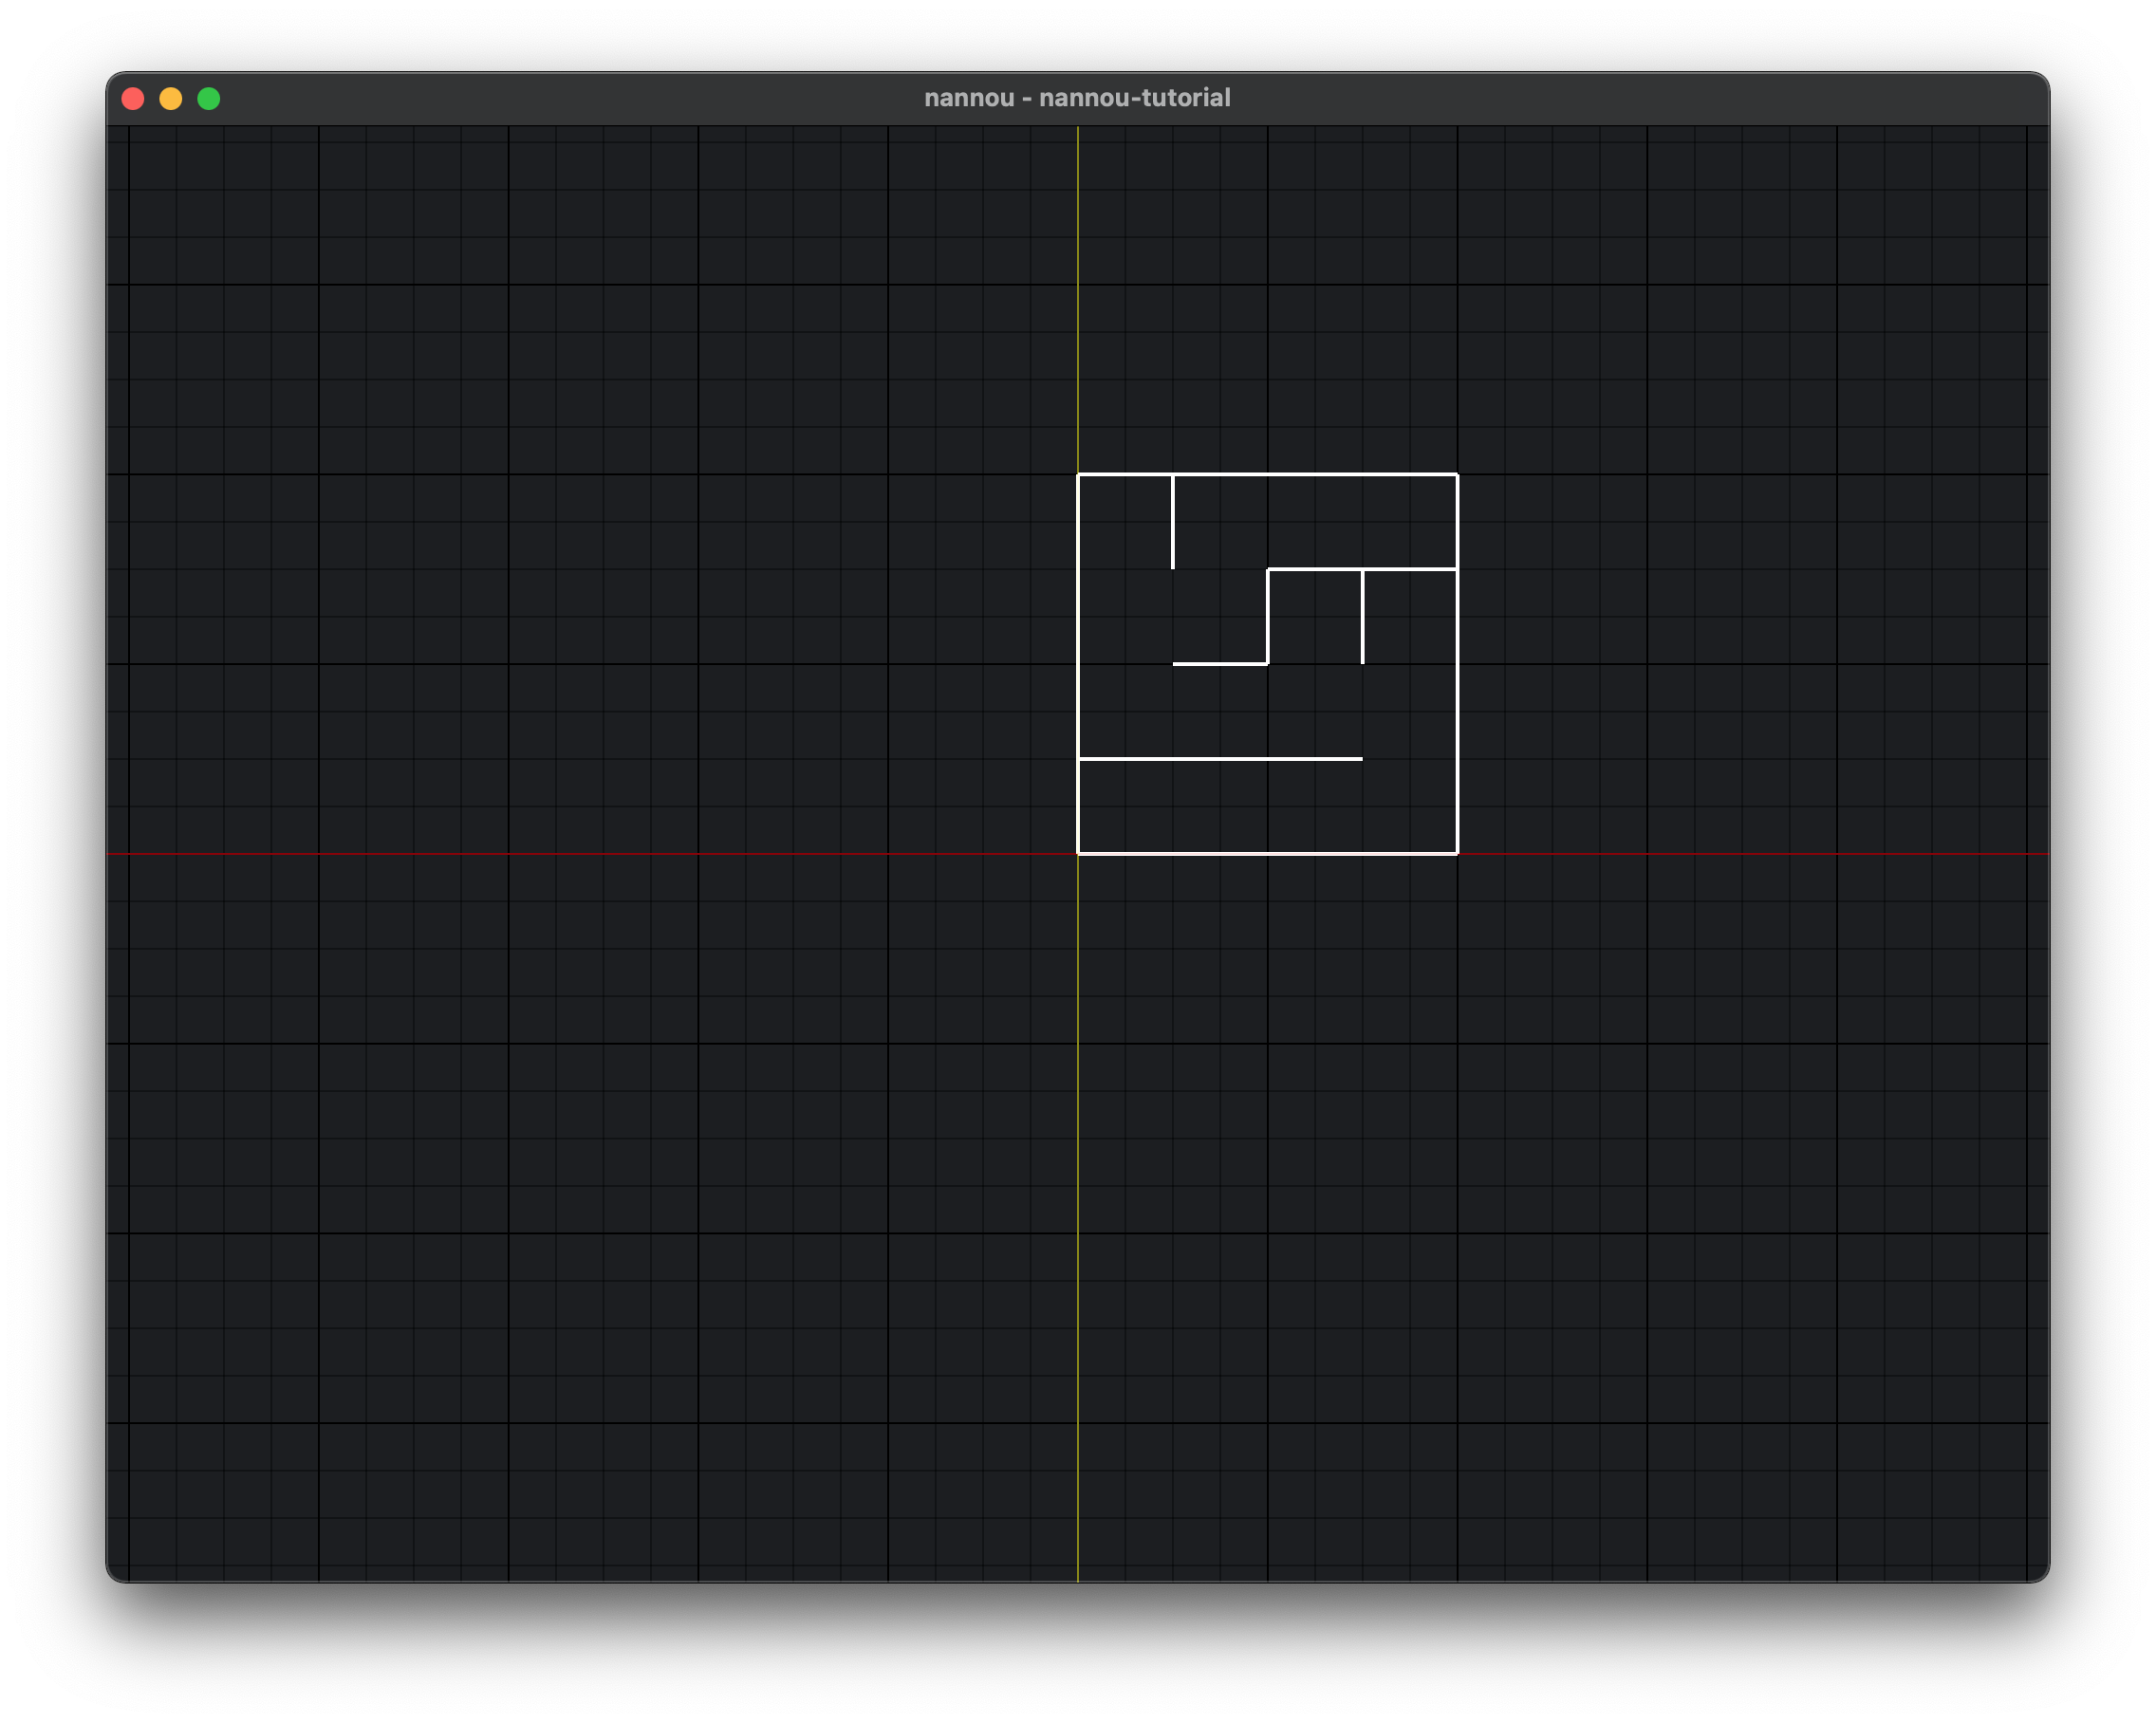Viewport: 2156px width, 1723px height.
Task: Click the window title 'nannou - nannou-tutorial'
Action: pos(1077,98)
